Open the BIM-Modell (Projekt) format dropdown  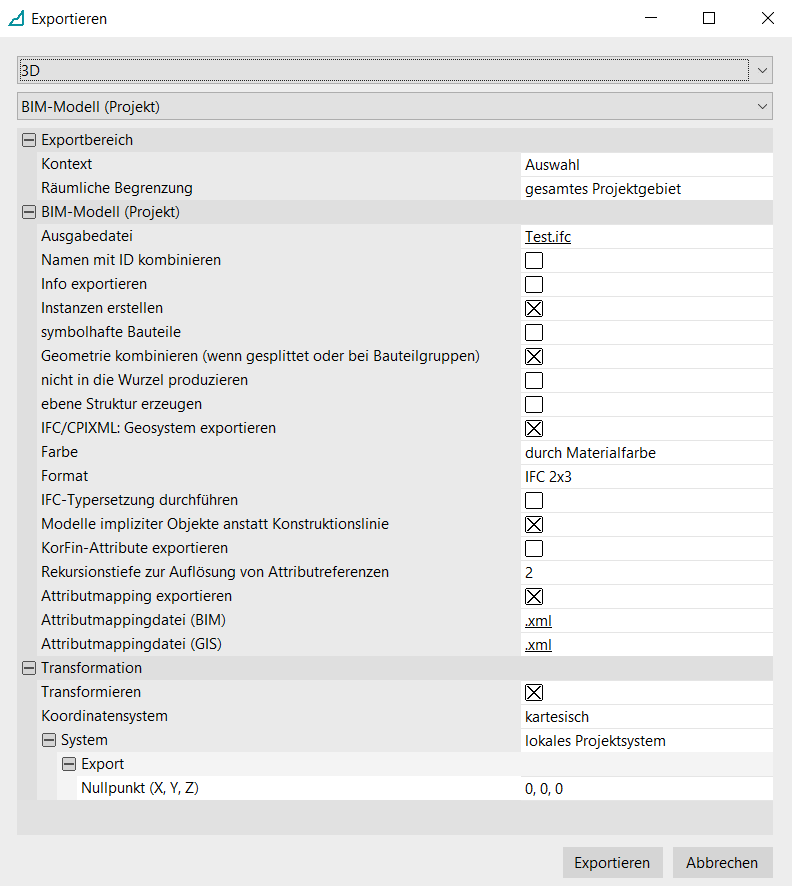coord(762,106)
